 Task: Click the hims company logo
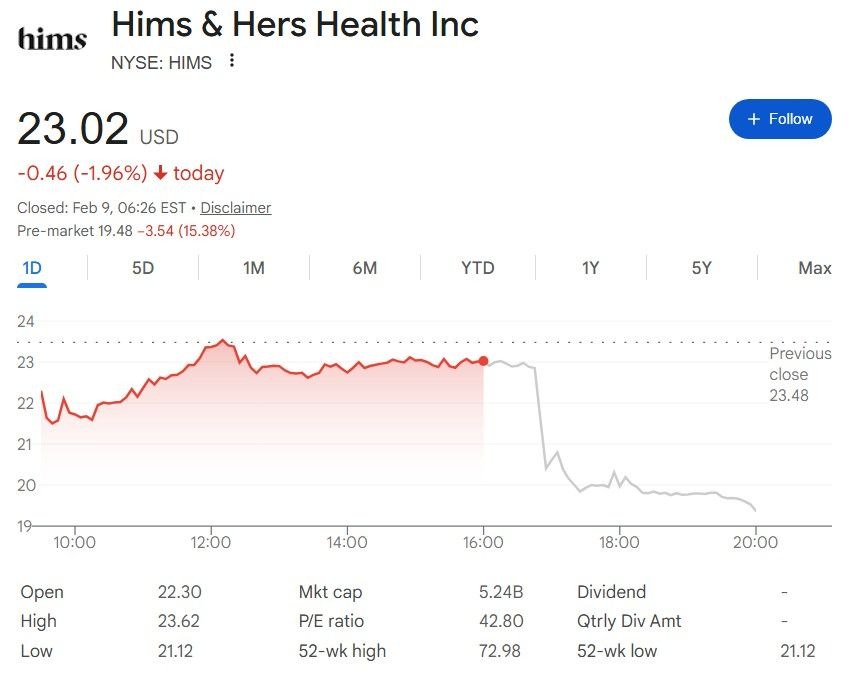click(x=52, y=38)
